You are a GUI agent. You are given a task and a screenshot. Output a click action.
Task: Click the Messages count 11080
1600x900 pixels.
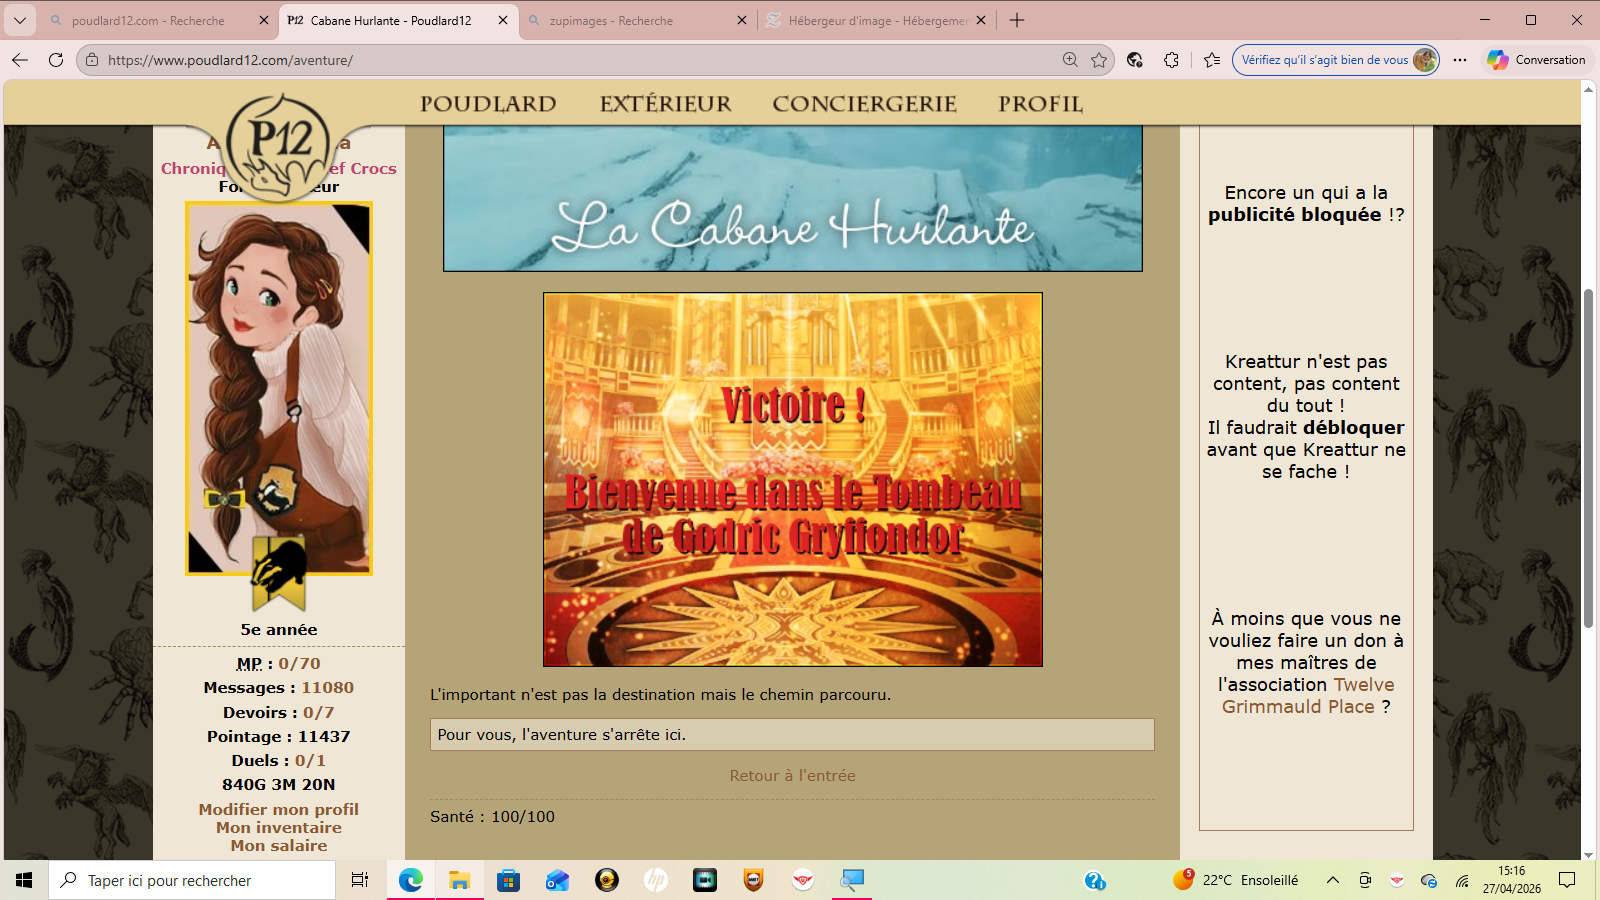pyautogui.click(x=328, y=688)
